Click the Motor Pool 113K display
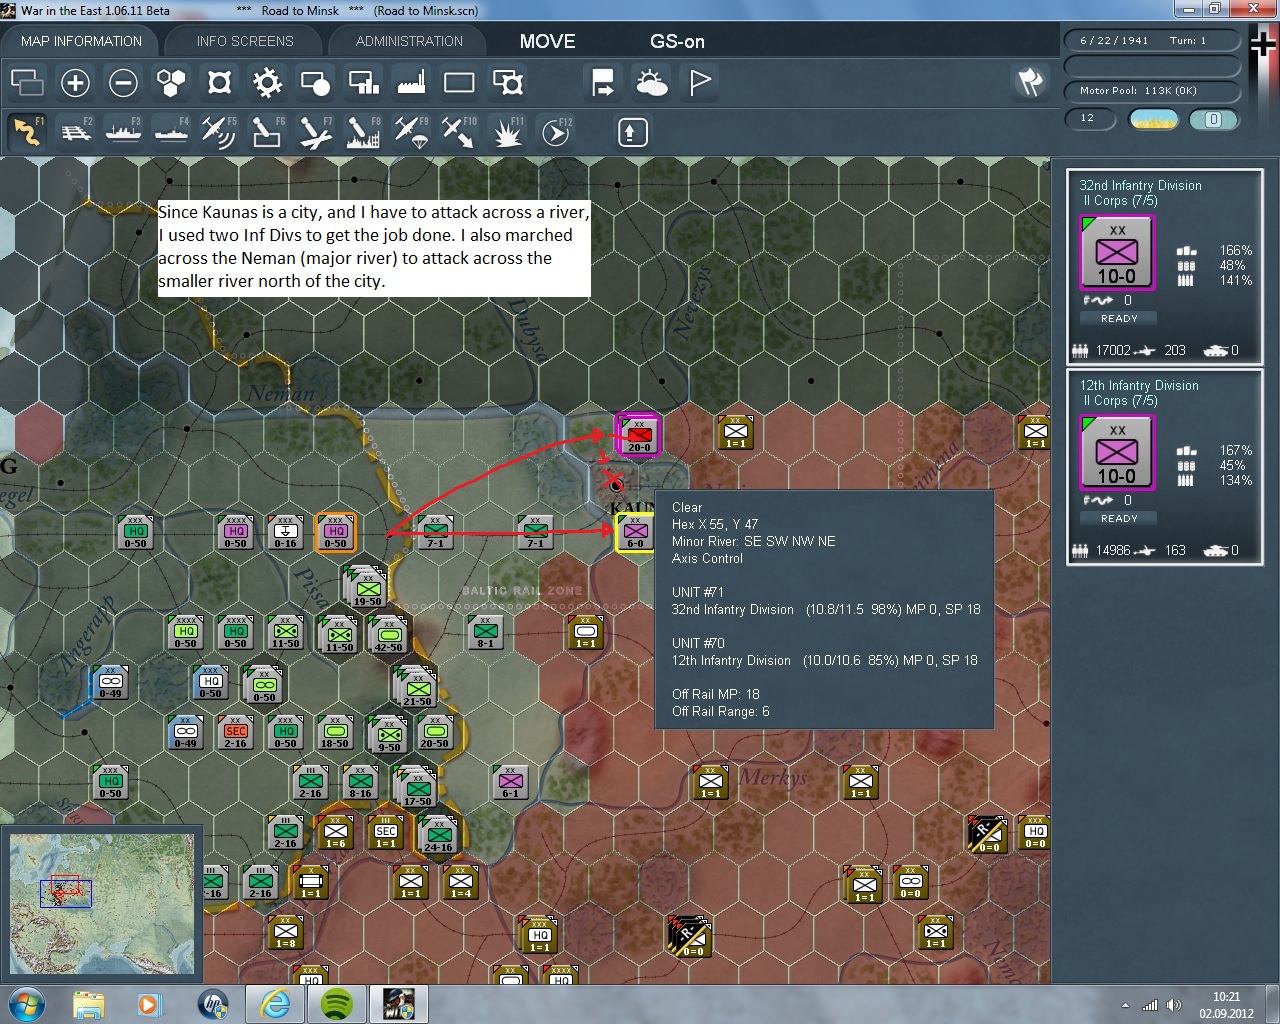The height and width of the screenshot is (1024, 1280). (x=1150, y=91)
